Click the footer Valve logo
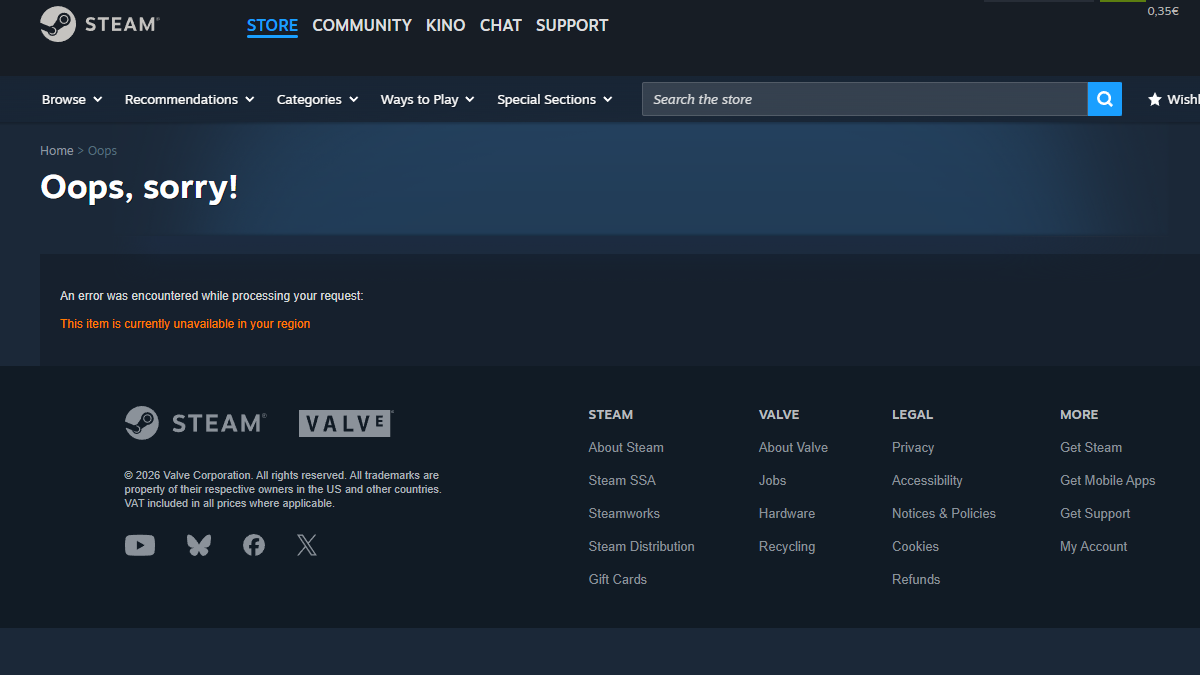Screen dimensions: 1200x675 pyautogui.click(x=345, y=423)
